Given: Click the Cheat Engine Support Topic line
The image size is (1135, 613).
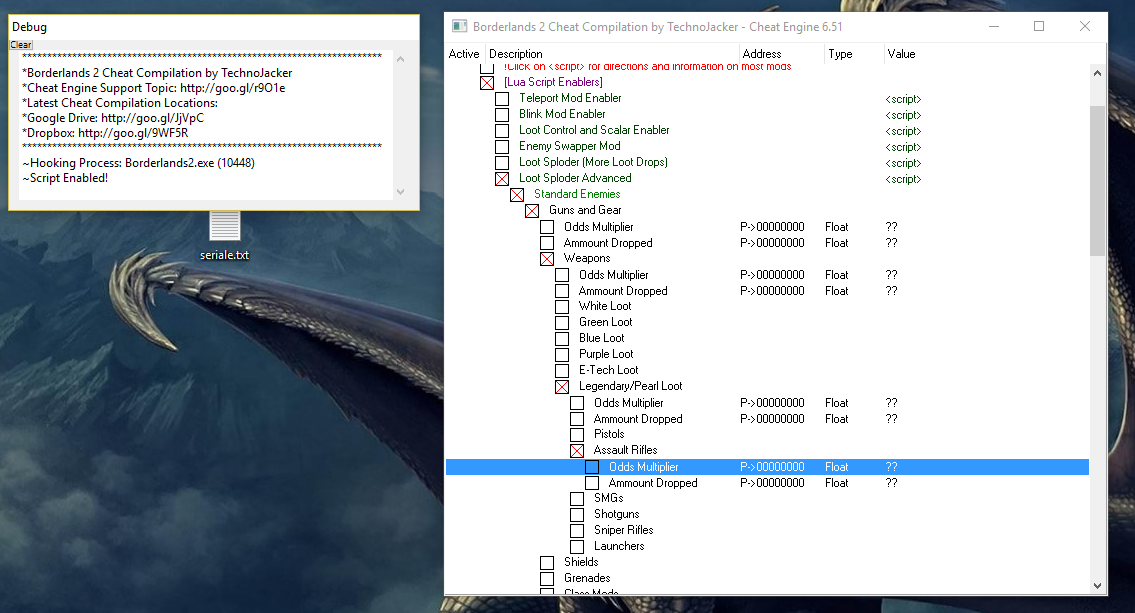Looking at the screenshot, I should click(x=153, y=88).
